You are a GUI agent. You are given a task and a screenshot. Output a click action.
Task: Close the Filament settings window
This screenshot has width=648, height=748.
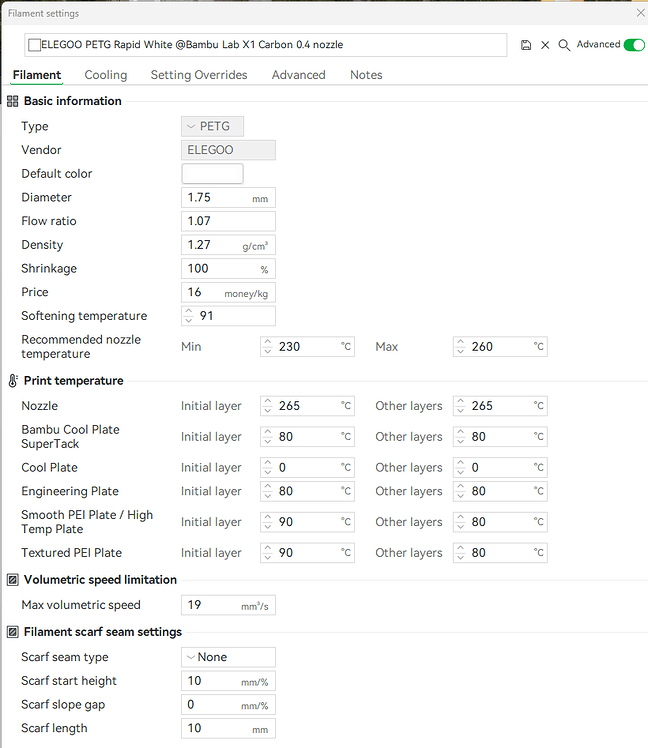tap(641, 13)
